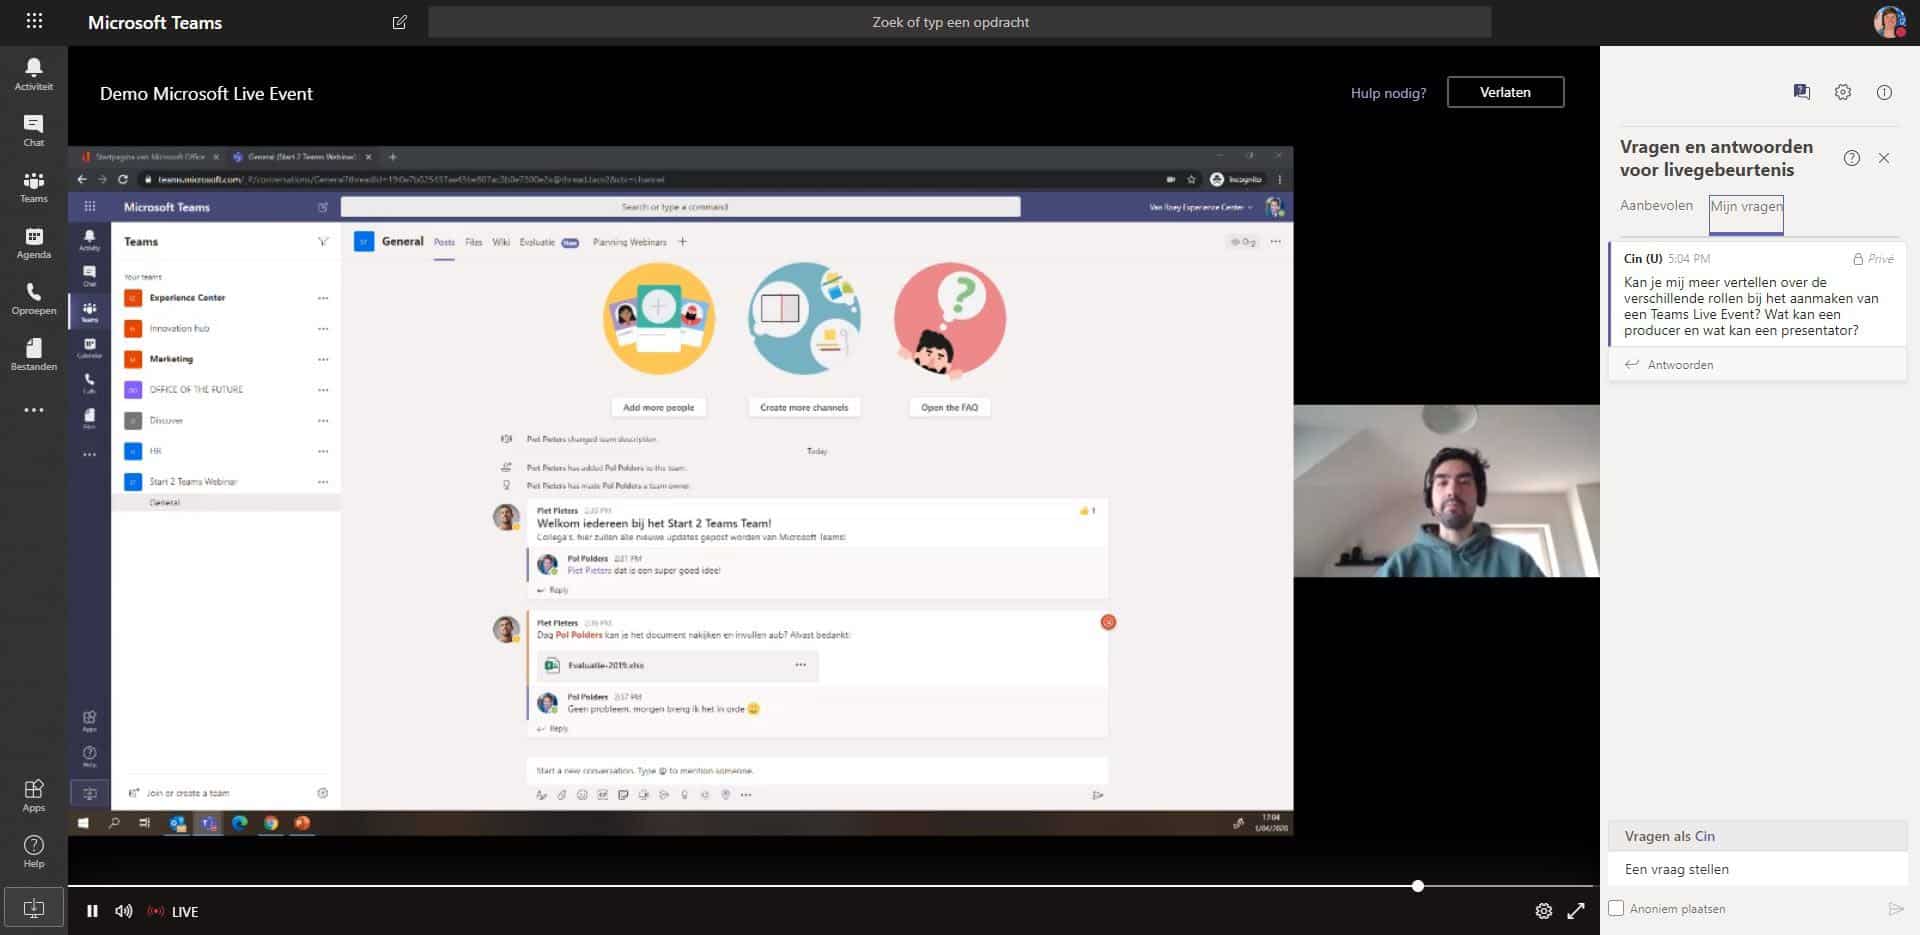Click the search command box

(959, 22)
